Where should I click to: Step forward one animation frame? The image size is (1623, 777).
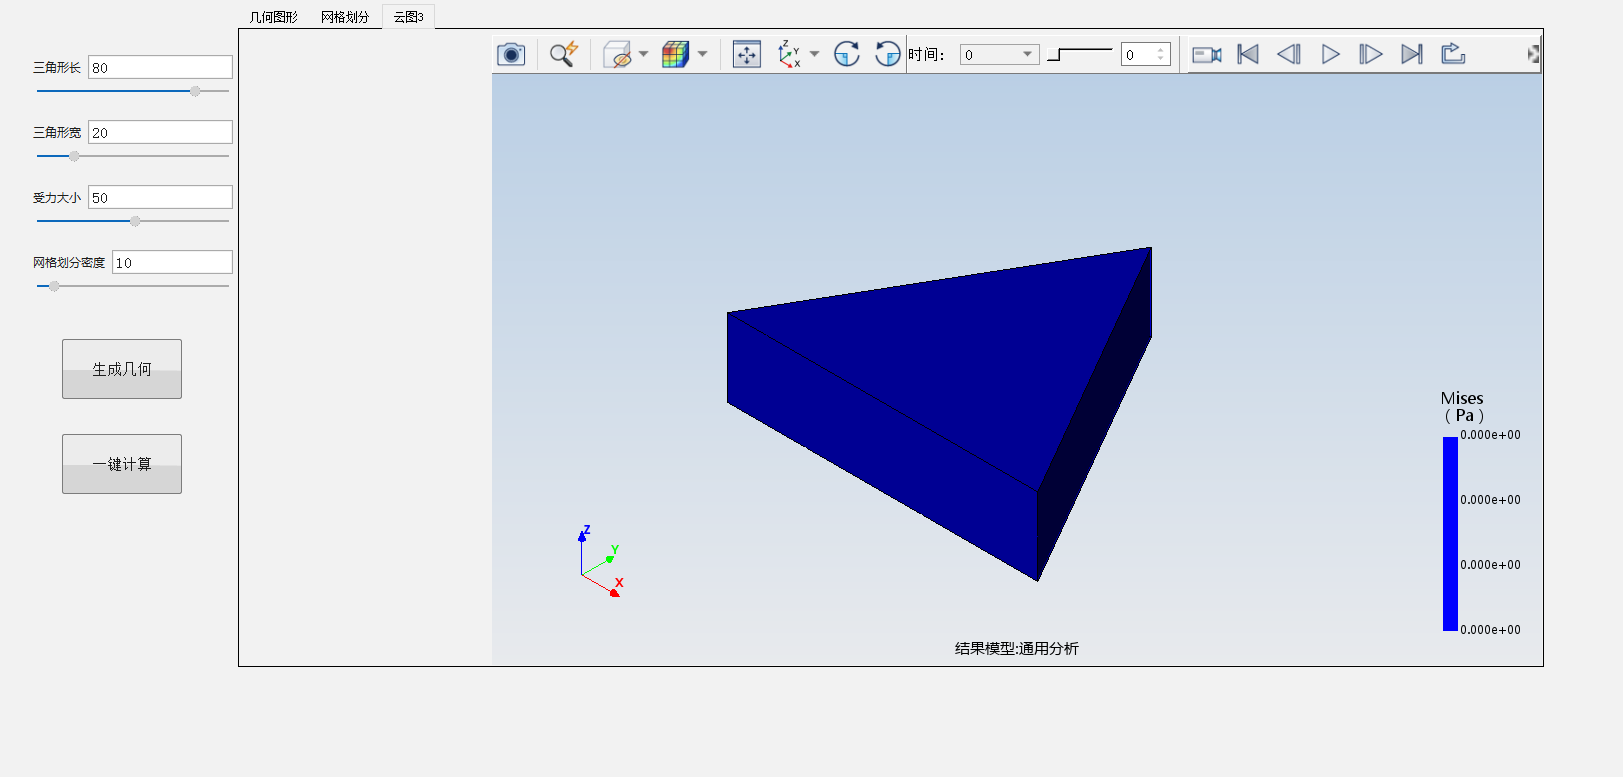[x=1371, y=54]
